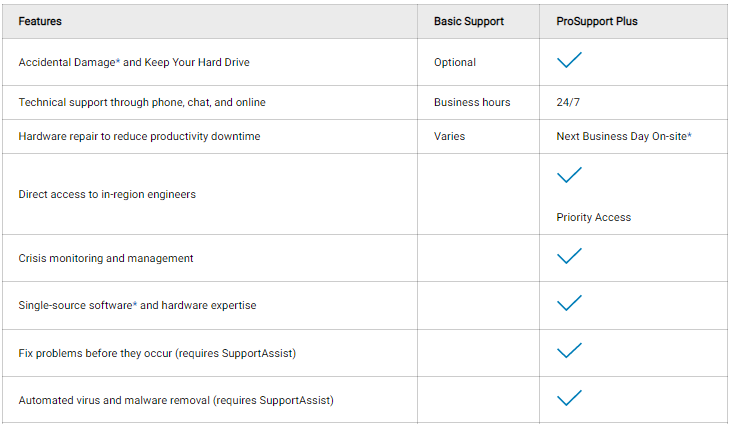Click the Single-source software row checkmark

(569, 303)
